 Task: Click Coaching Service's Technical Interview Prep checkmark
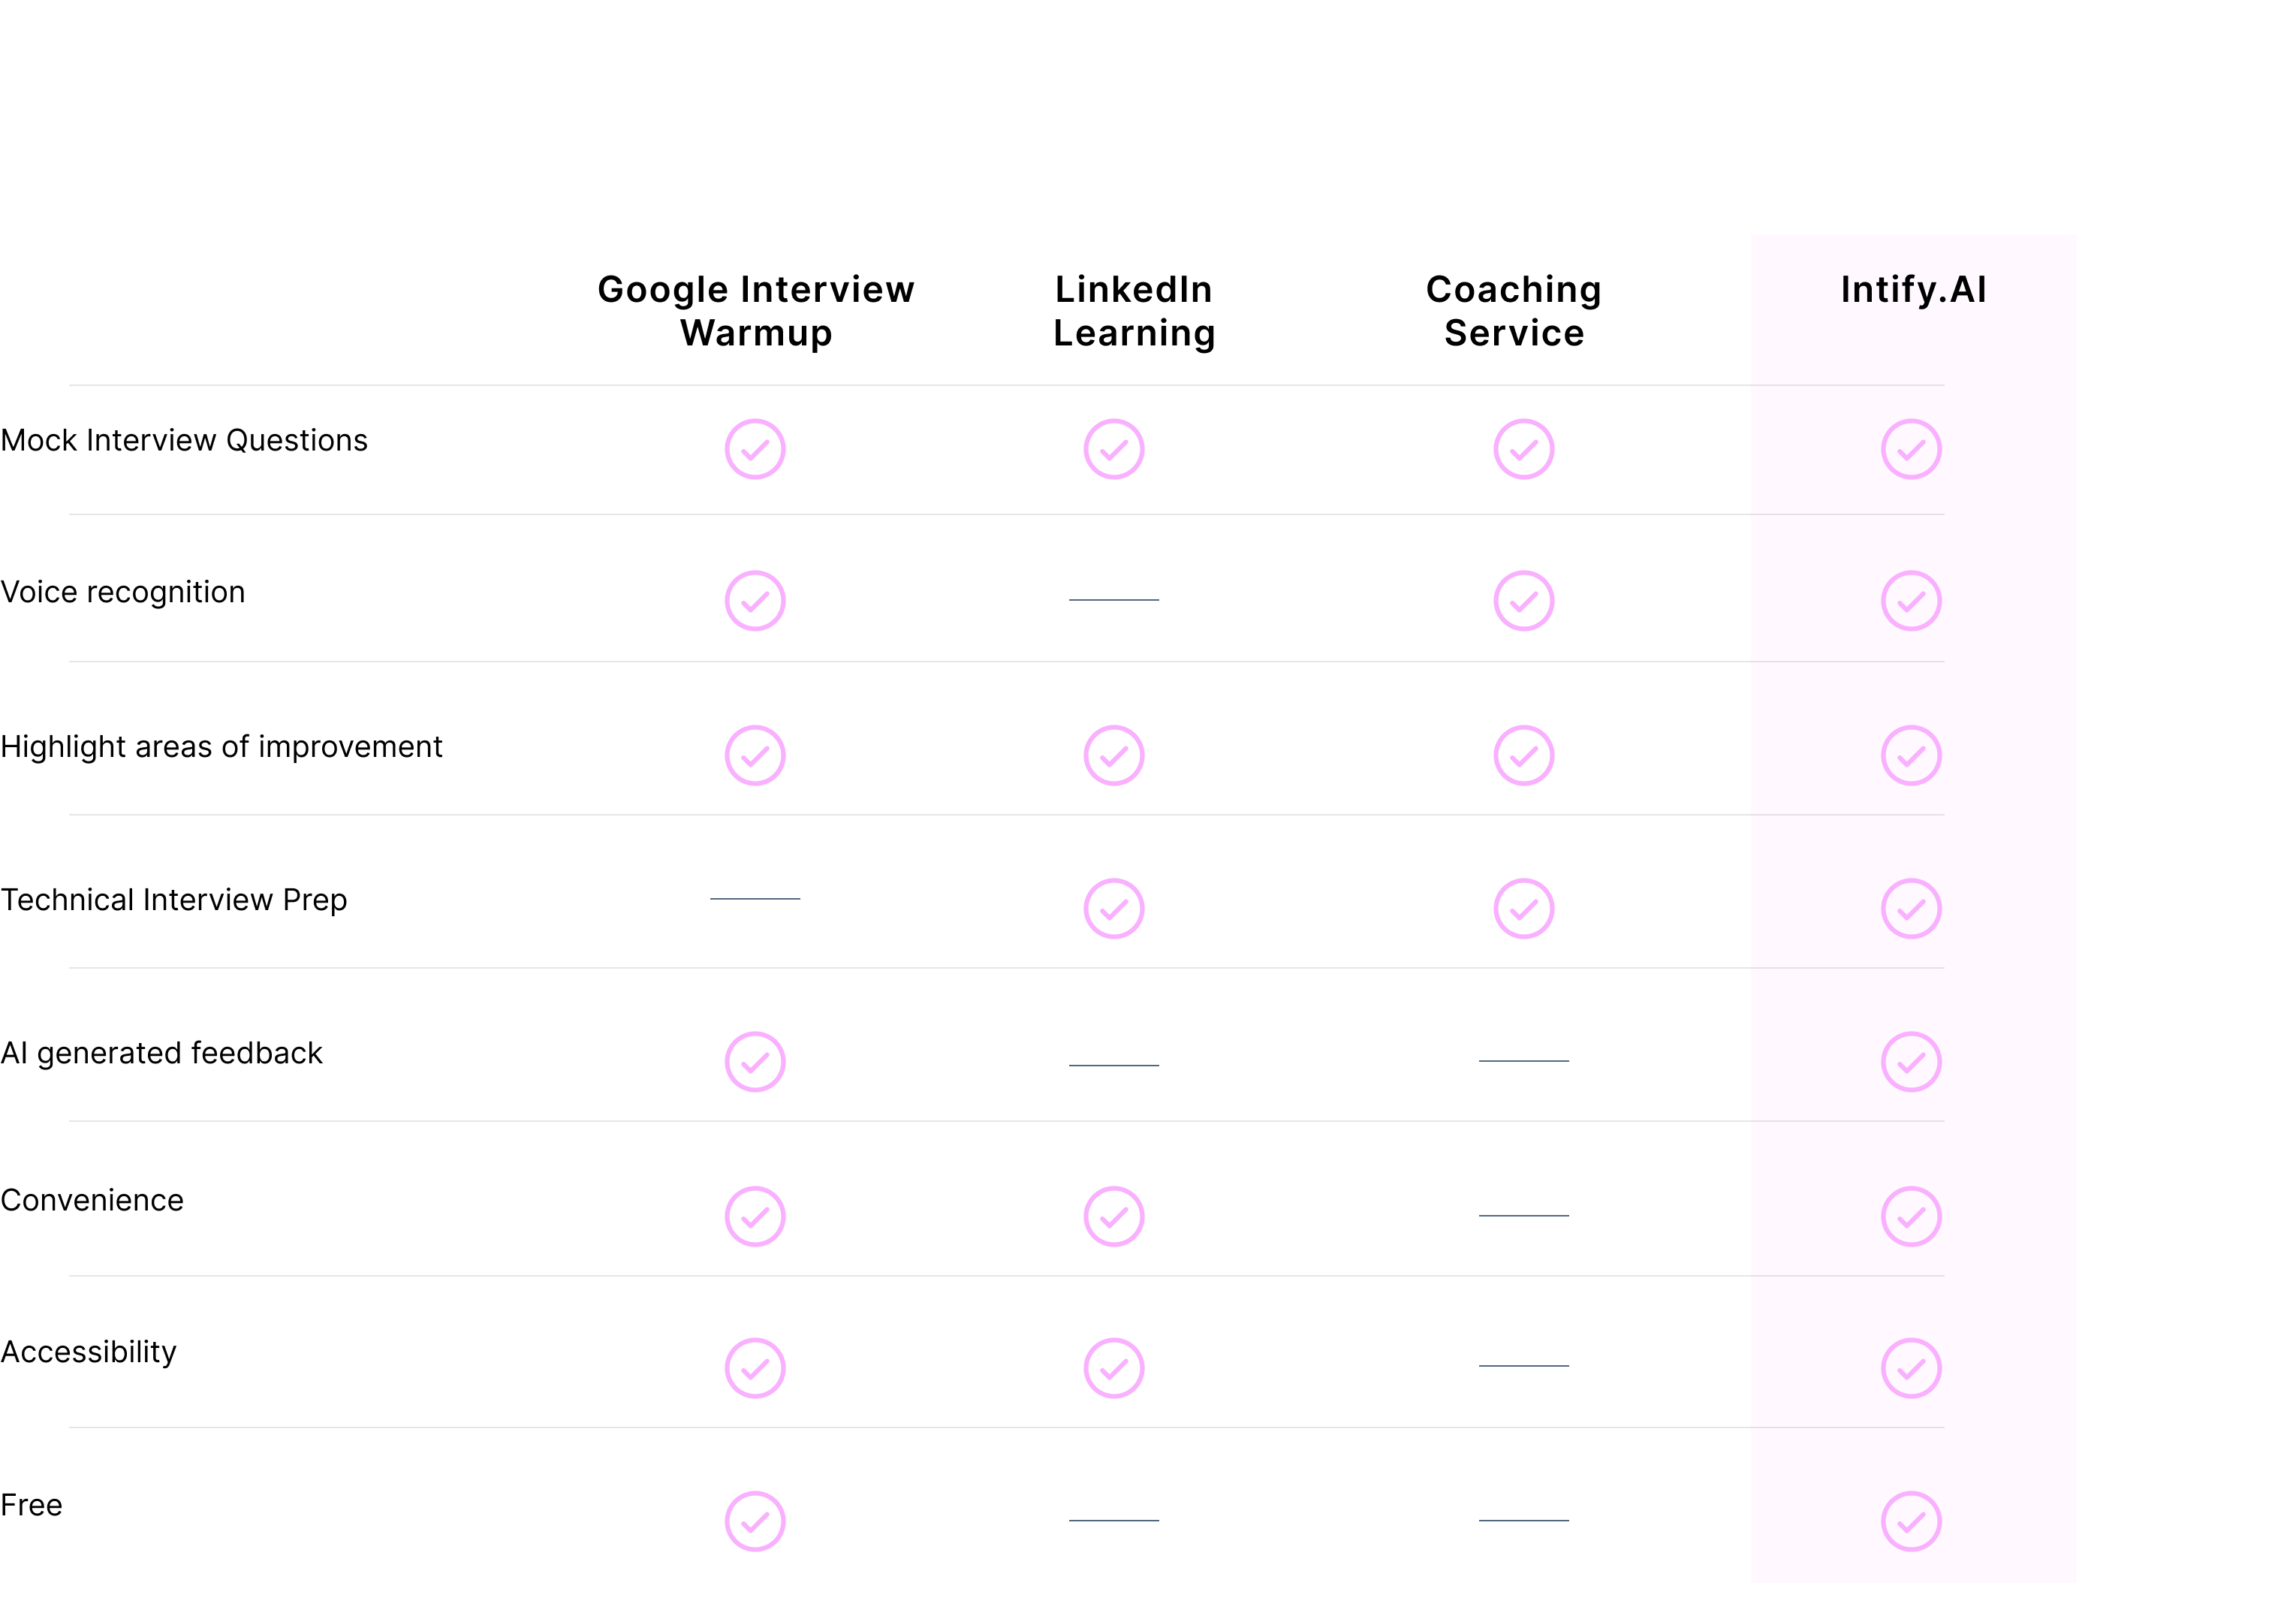(x=1523, y=908)
